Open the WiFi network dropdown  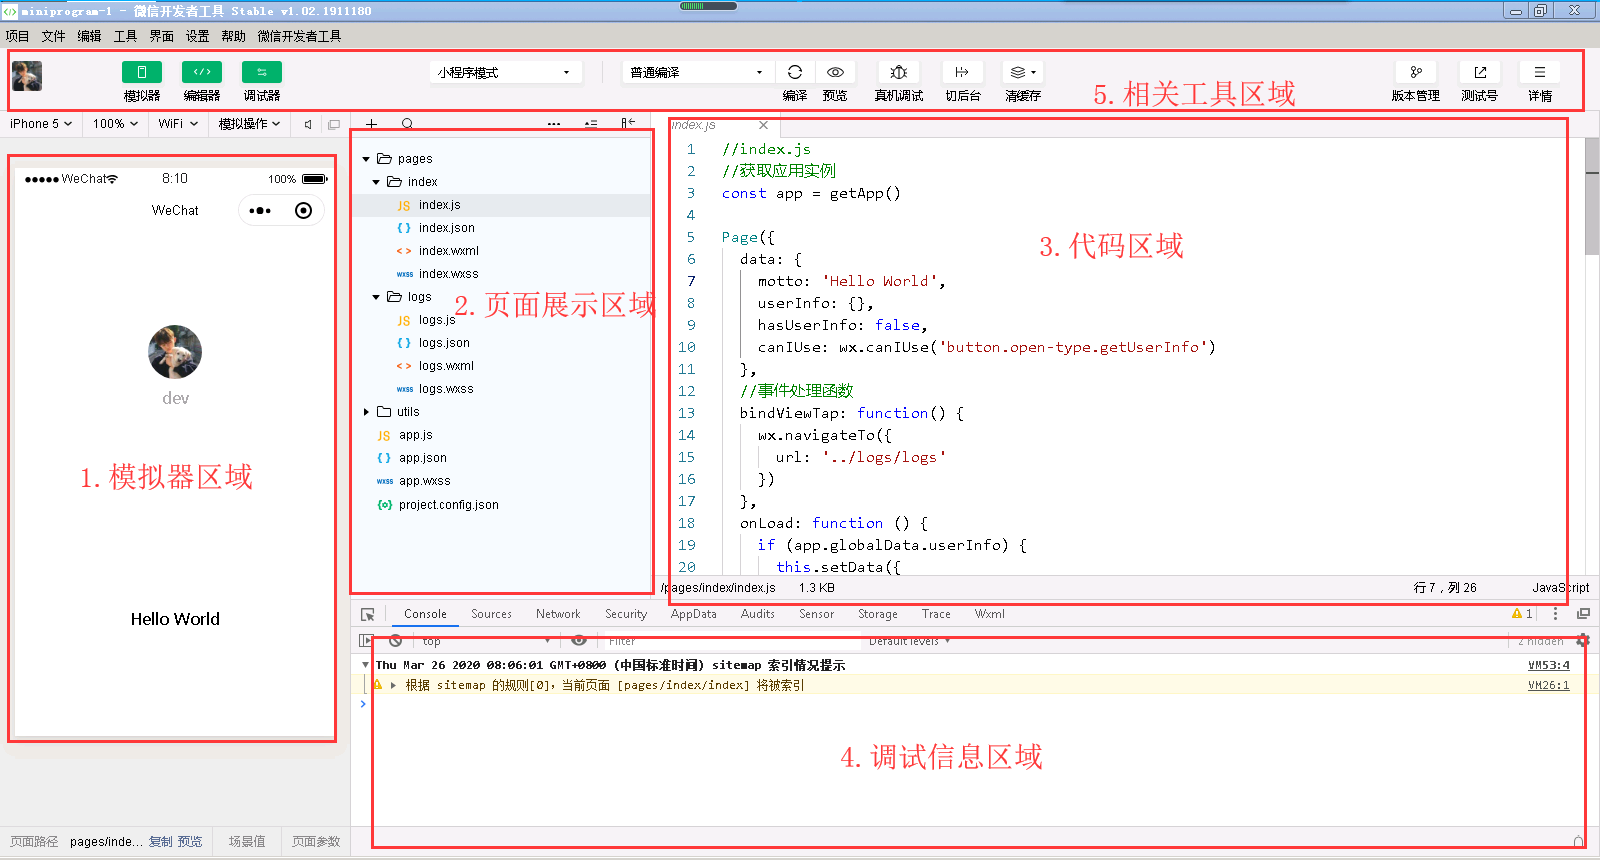pyautogui.click(x=178, y=124)
